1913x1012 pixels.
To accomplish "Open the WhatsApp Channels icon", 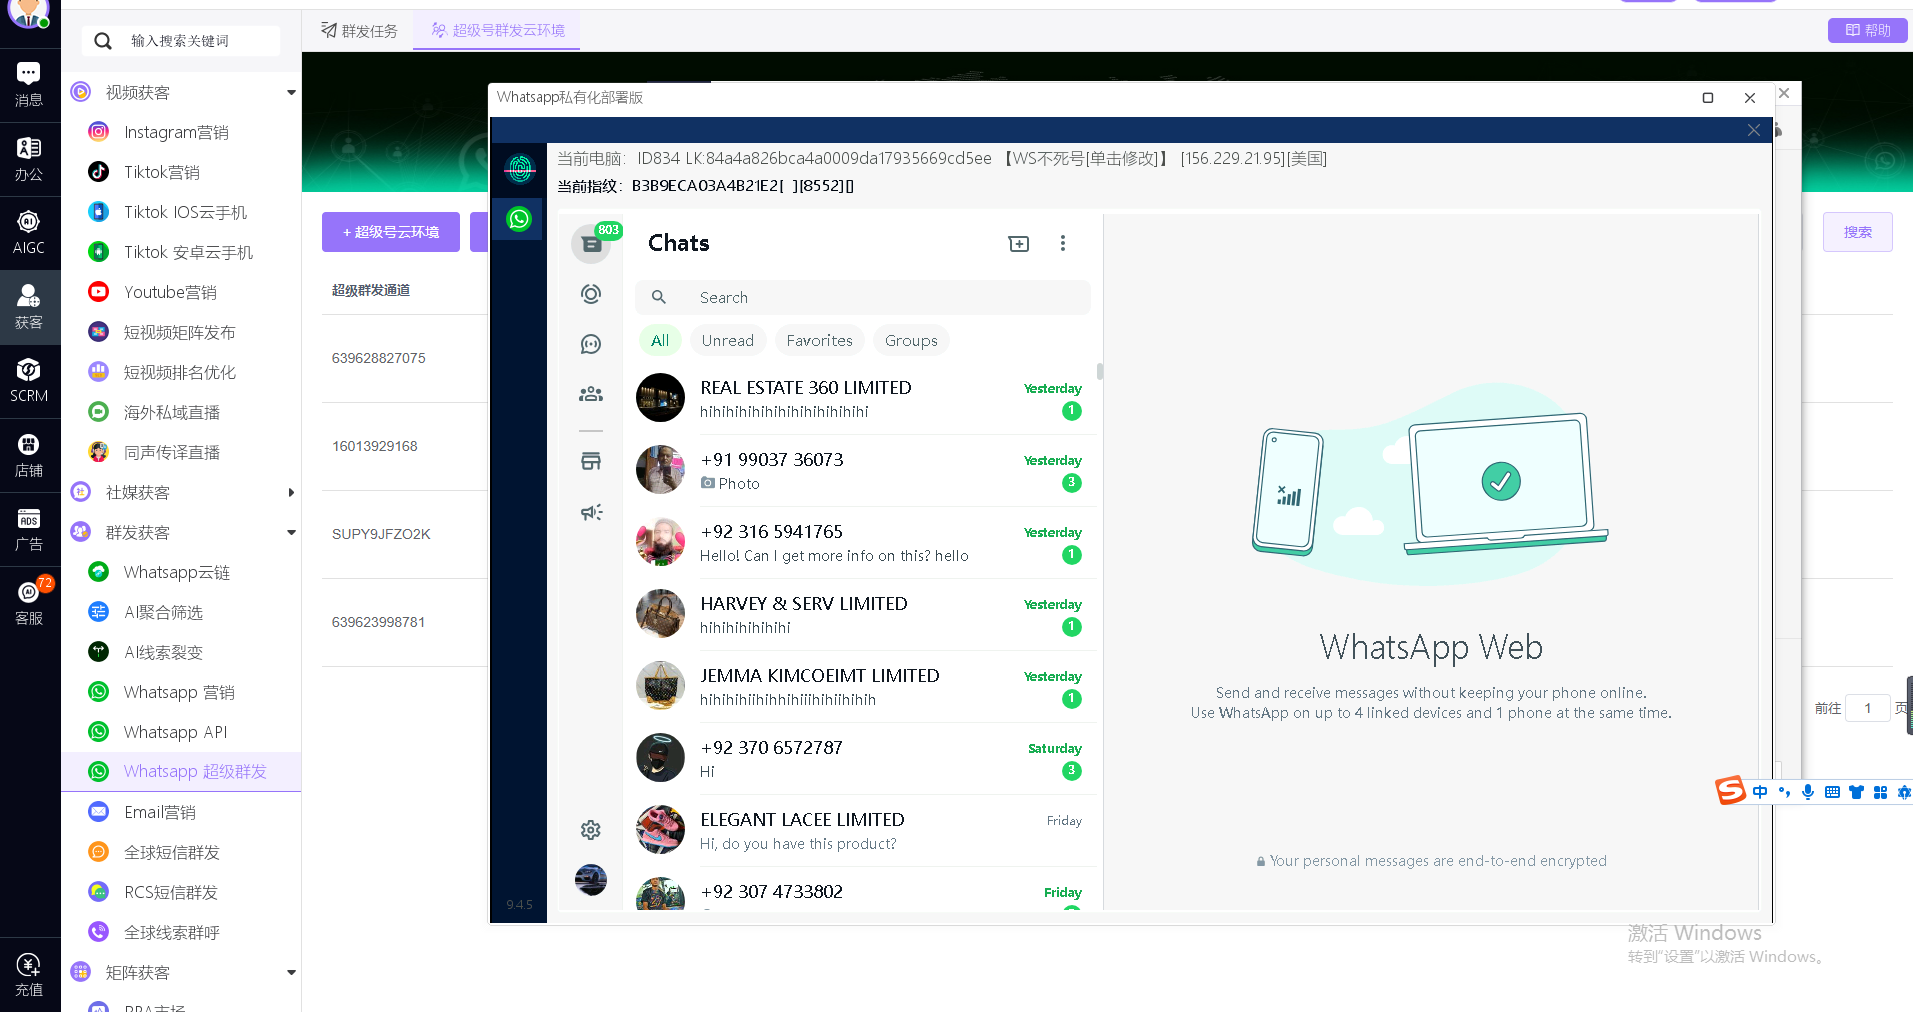I will 591,344.
